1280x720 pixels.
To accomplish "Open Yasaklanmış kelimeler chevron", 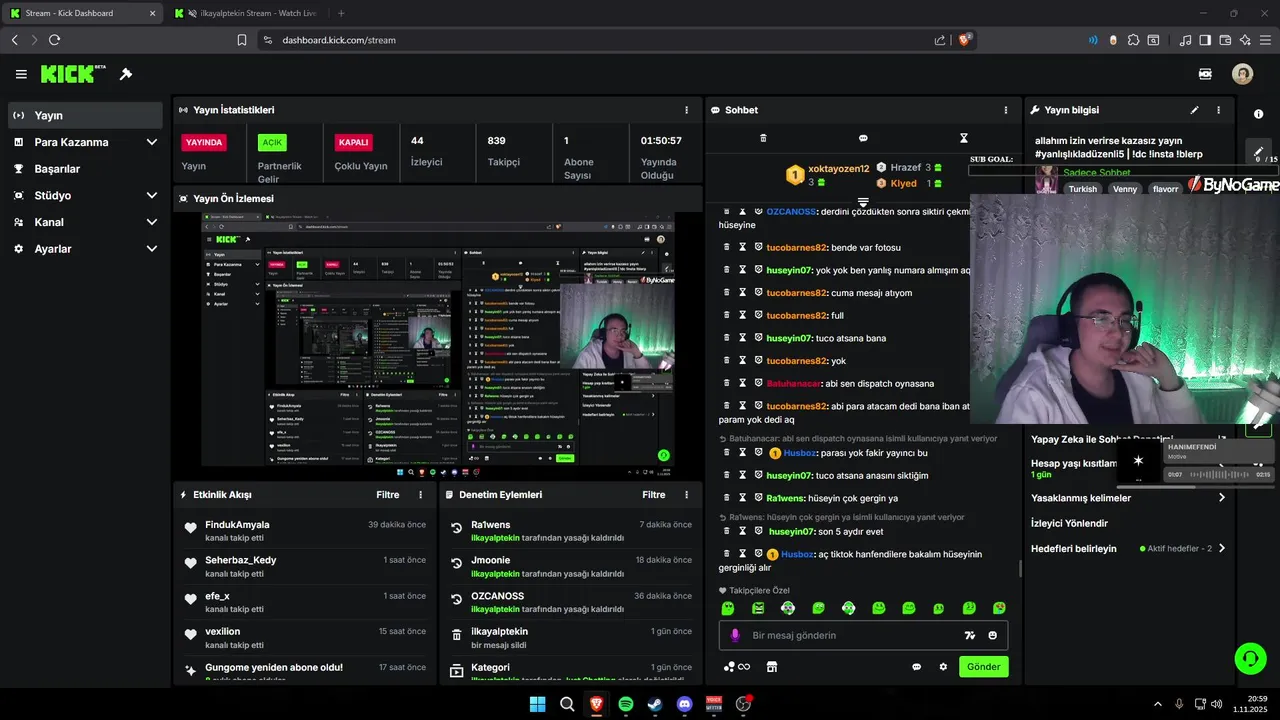I will tap(1221, 498).
